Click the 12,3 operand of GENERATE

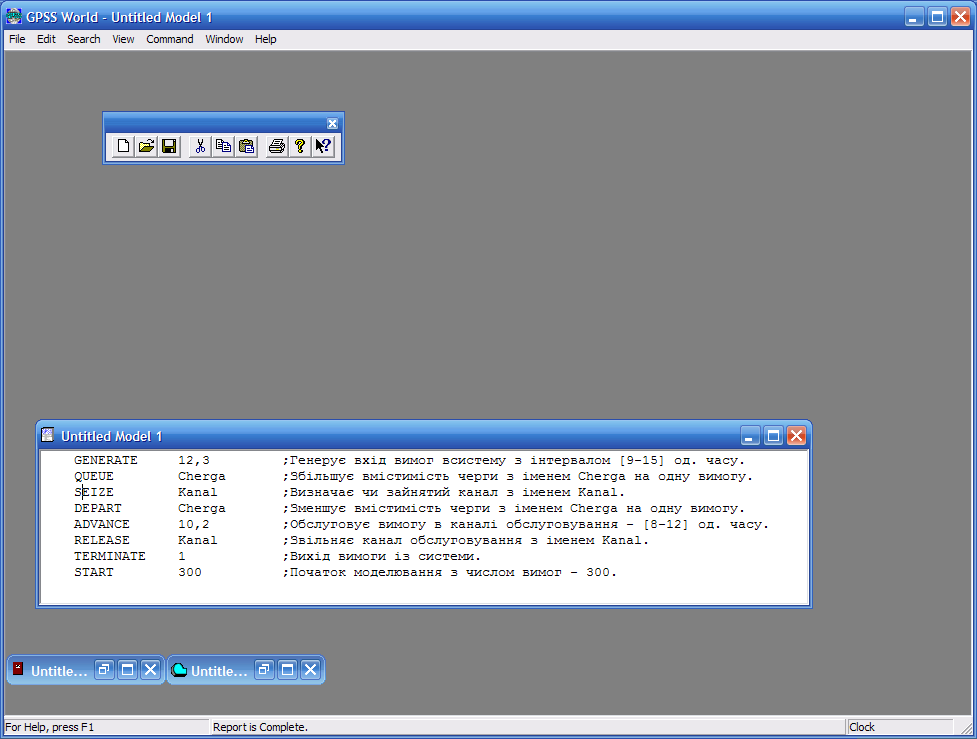194,460
